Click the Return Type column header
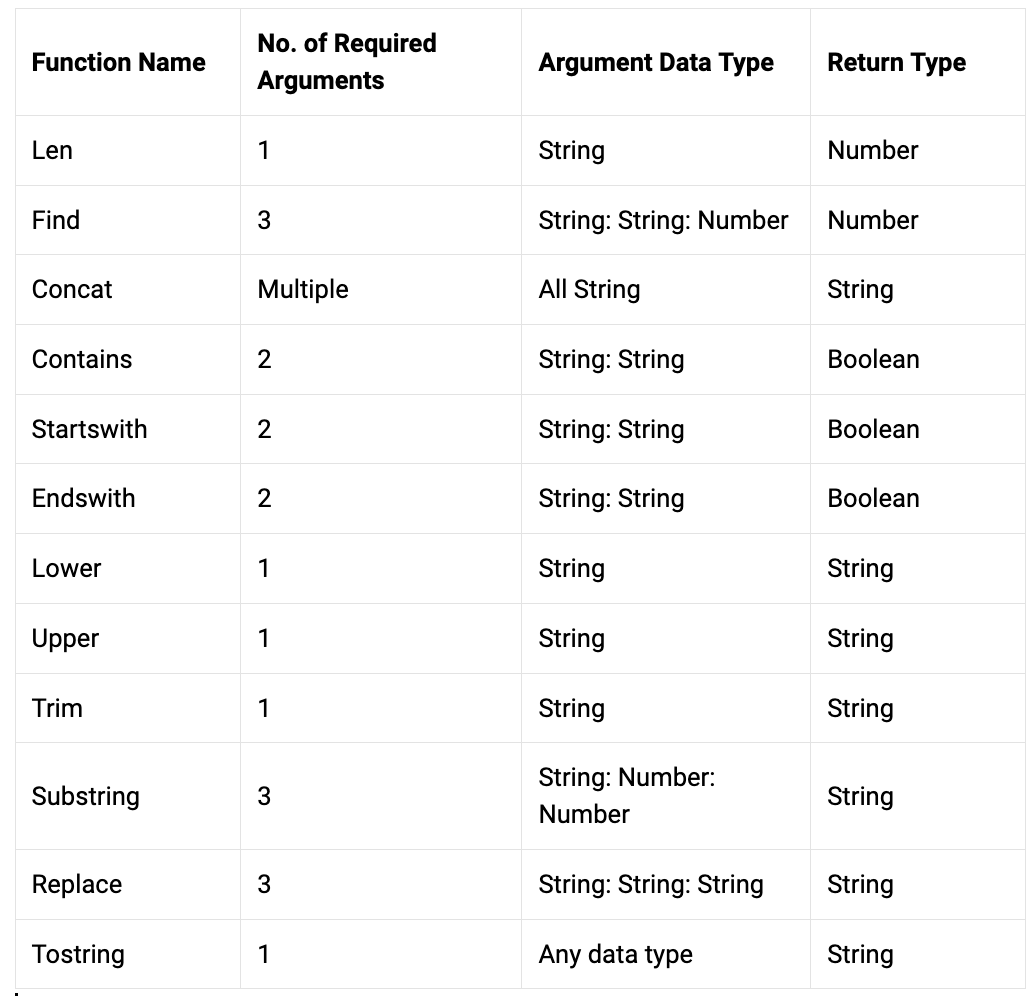This screenshot has width=1030, height=996. 896,62
